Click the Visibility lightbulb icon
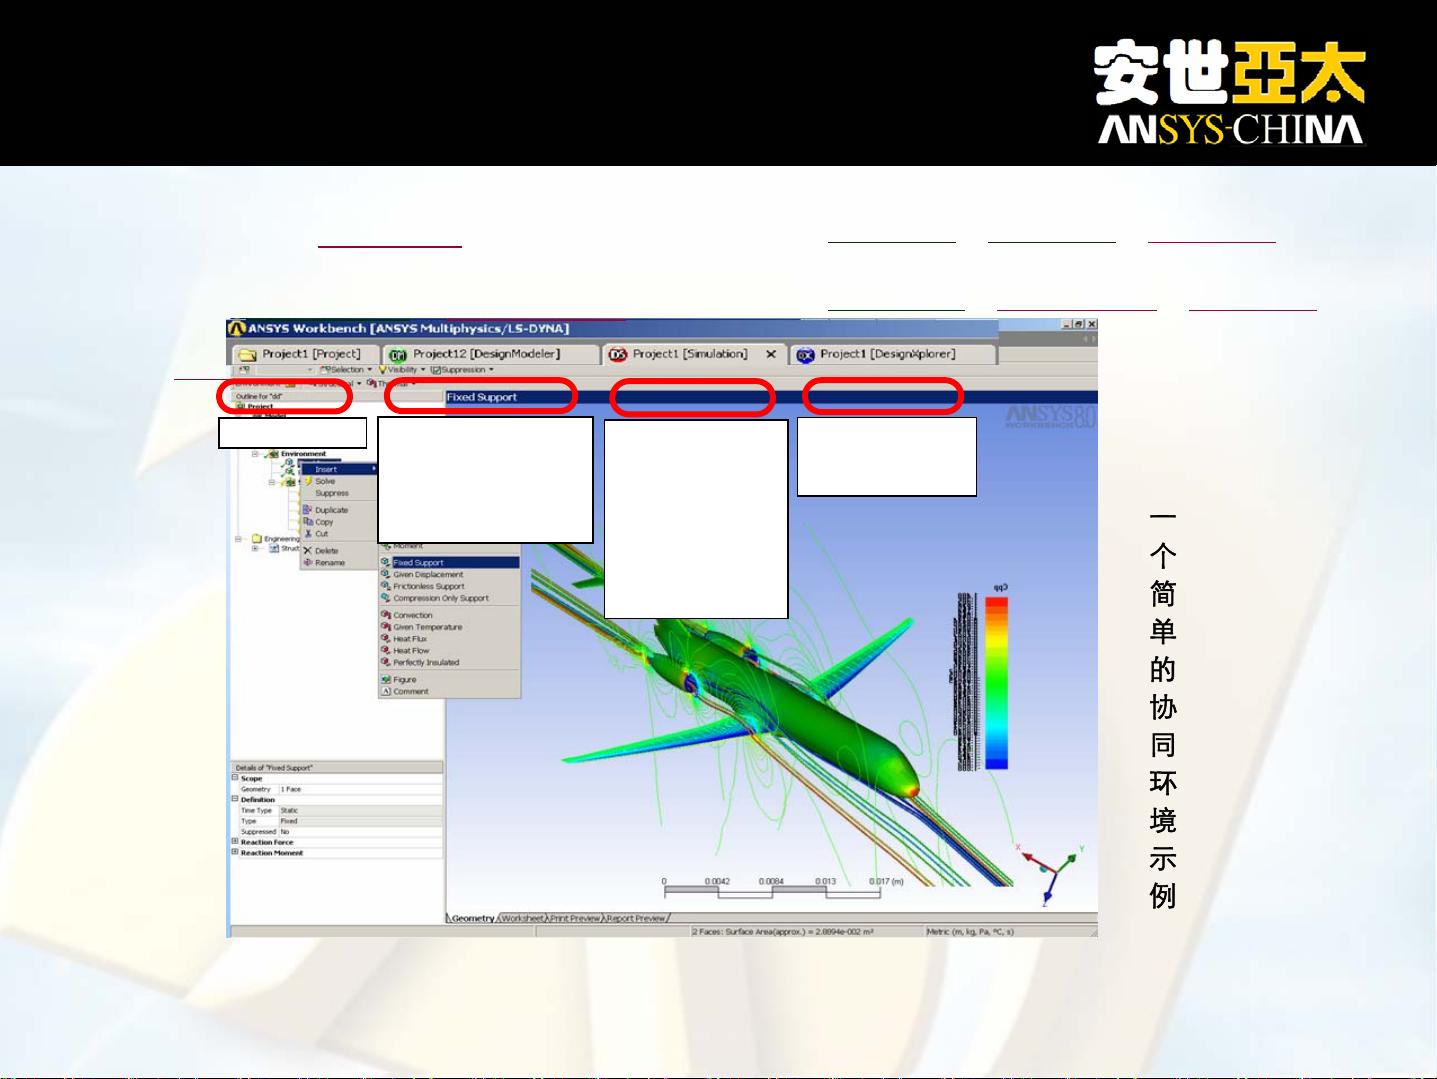This screenshot has height=1079, width=1437. pyautogui.click(x=383, y=370)
